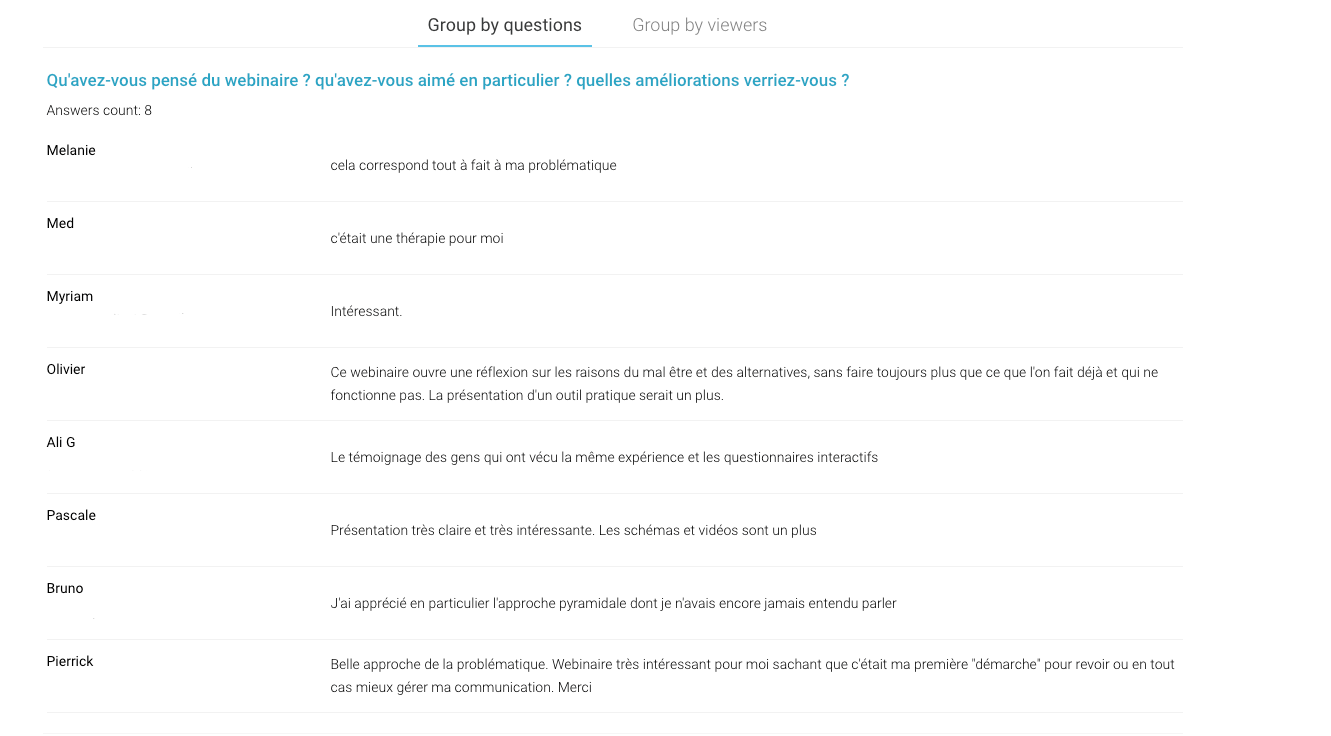
Task: Click viewer name Med
Action: click(x=60, y=223)
